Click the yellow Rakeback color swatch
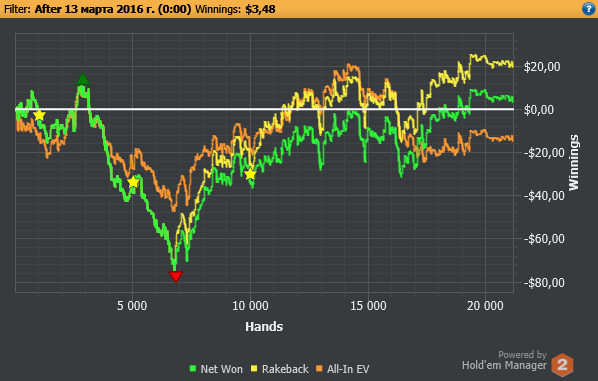Screen dimensions: 598x381 tap(254, 369)
